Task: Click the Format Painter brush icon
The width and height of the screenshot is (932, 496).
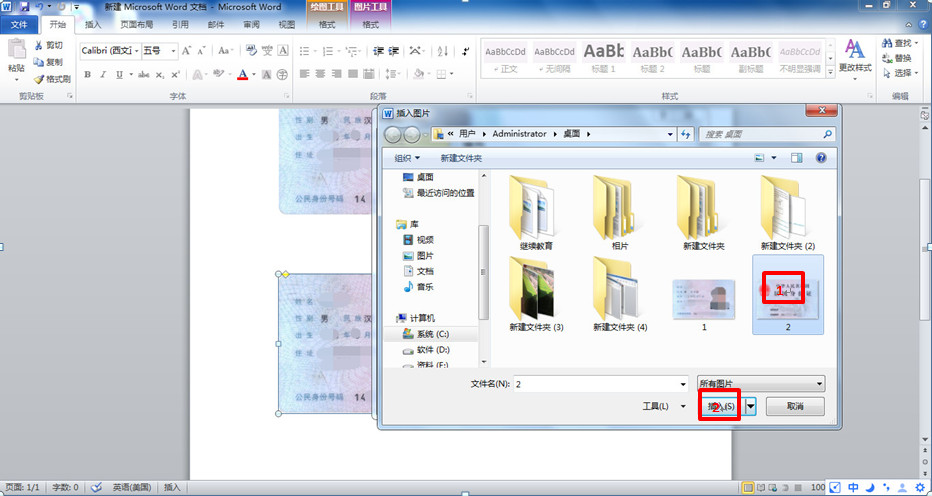Action: (39, 79)
